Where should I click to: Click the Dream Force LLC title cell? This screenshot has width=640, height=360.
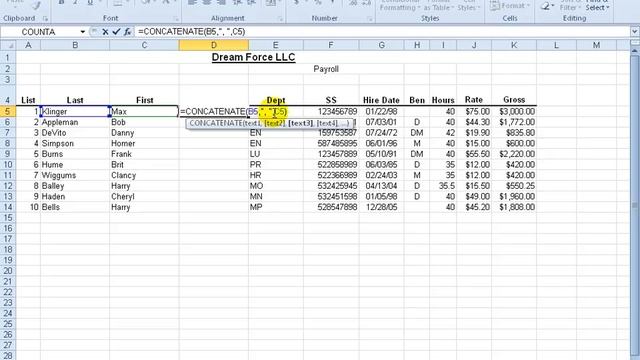click(253, 57)
